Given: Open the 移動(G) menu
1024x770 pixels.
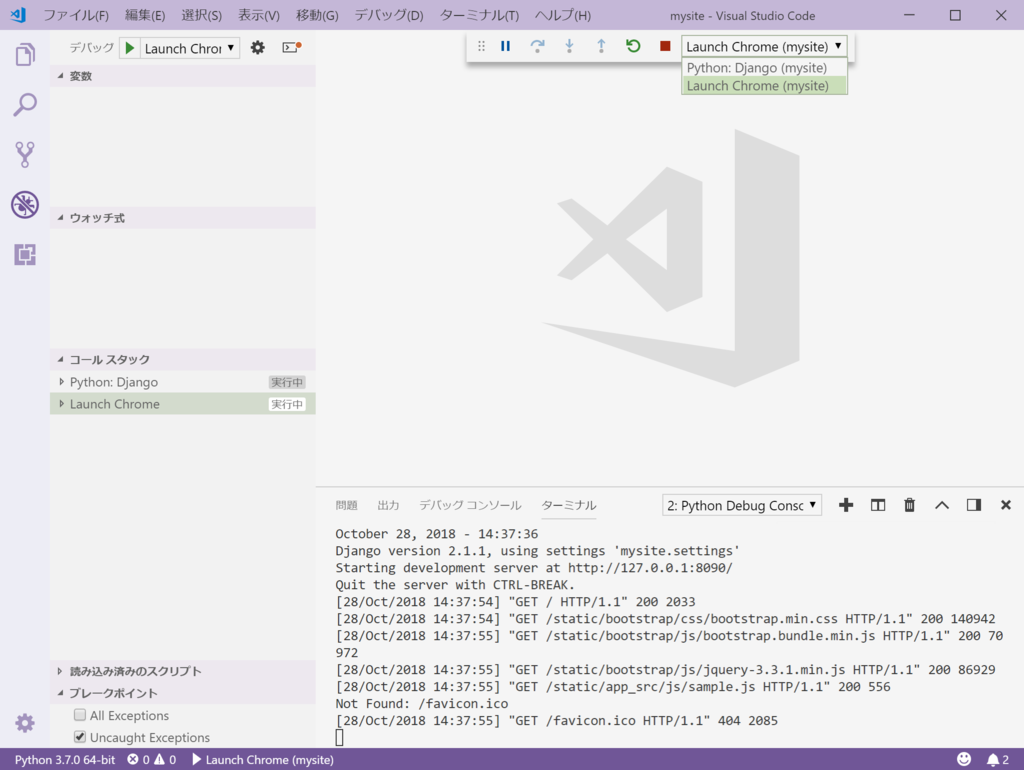Looking at the screenshot, I should [x=317, y=15].
